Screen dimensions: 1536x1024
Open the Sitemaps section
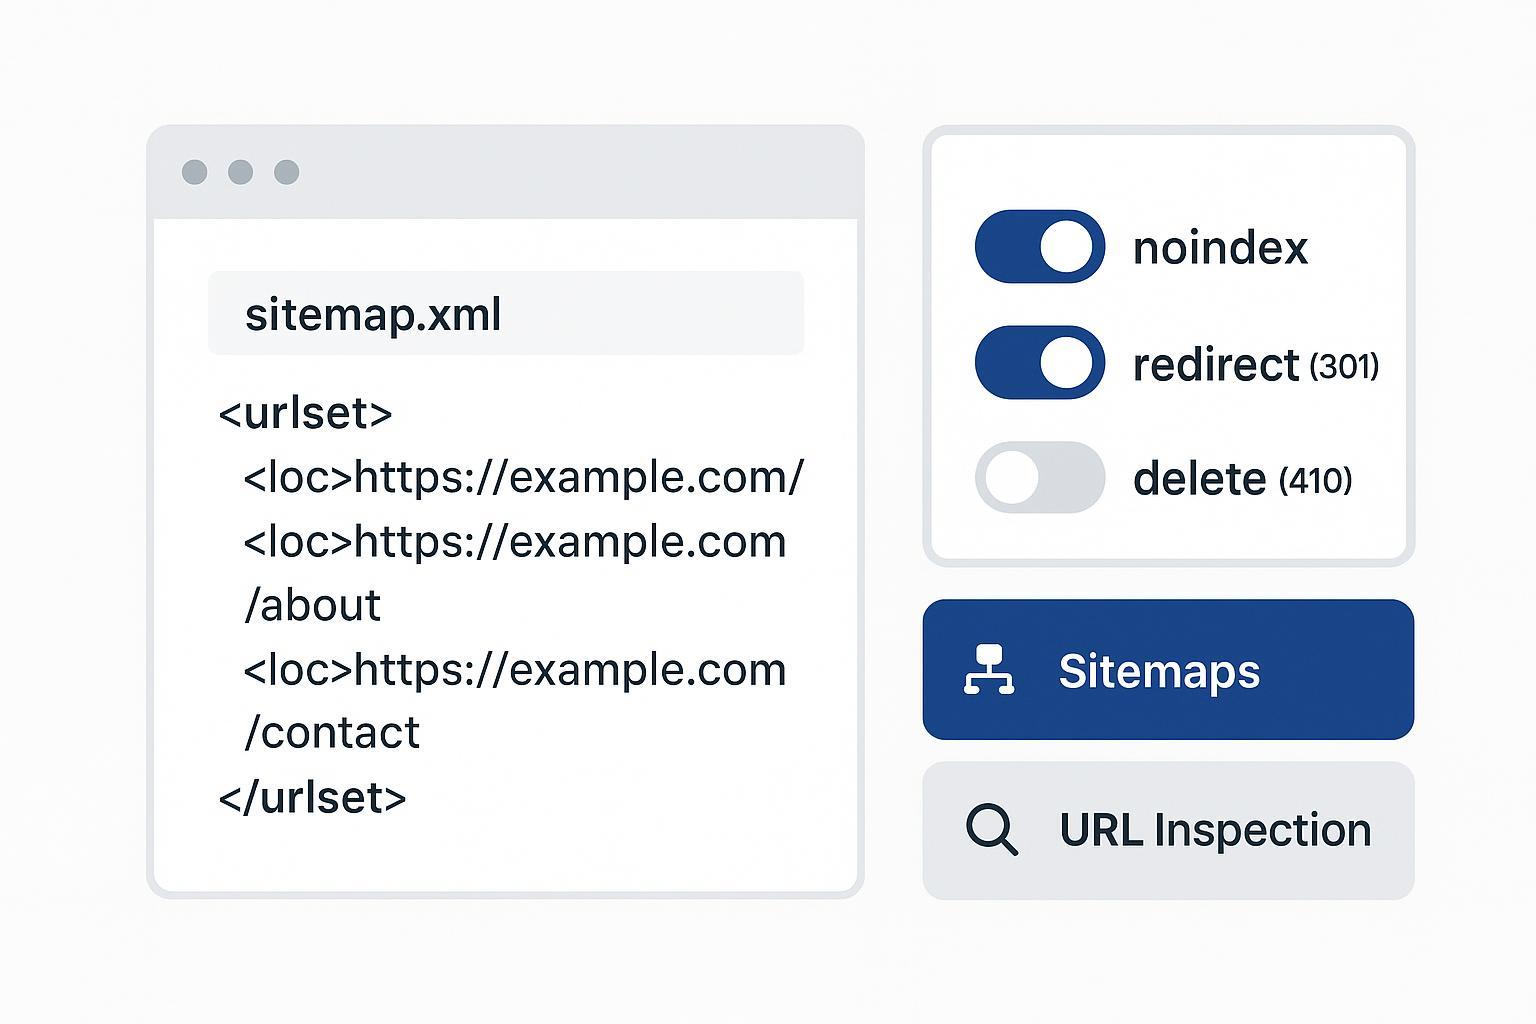tap(1168, 670)
